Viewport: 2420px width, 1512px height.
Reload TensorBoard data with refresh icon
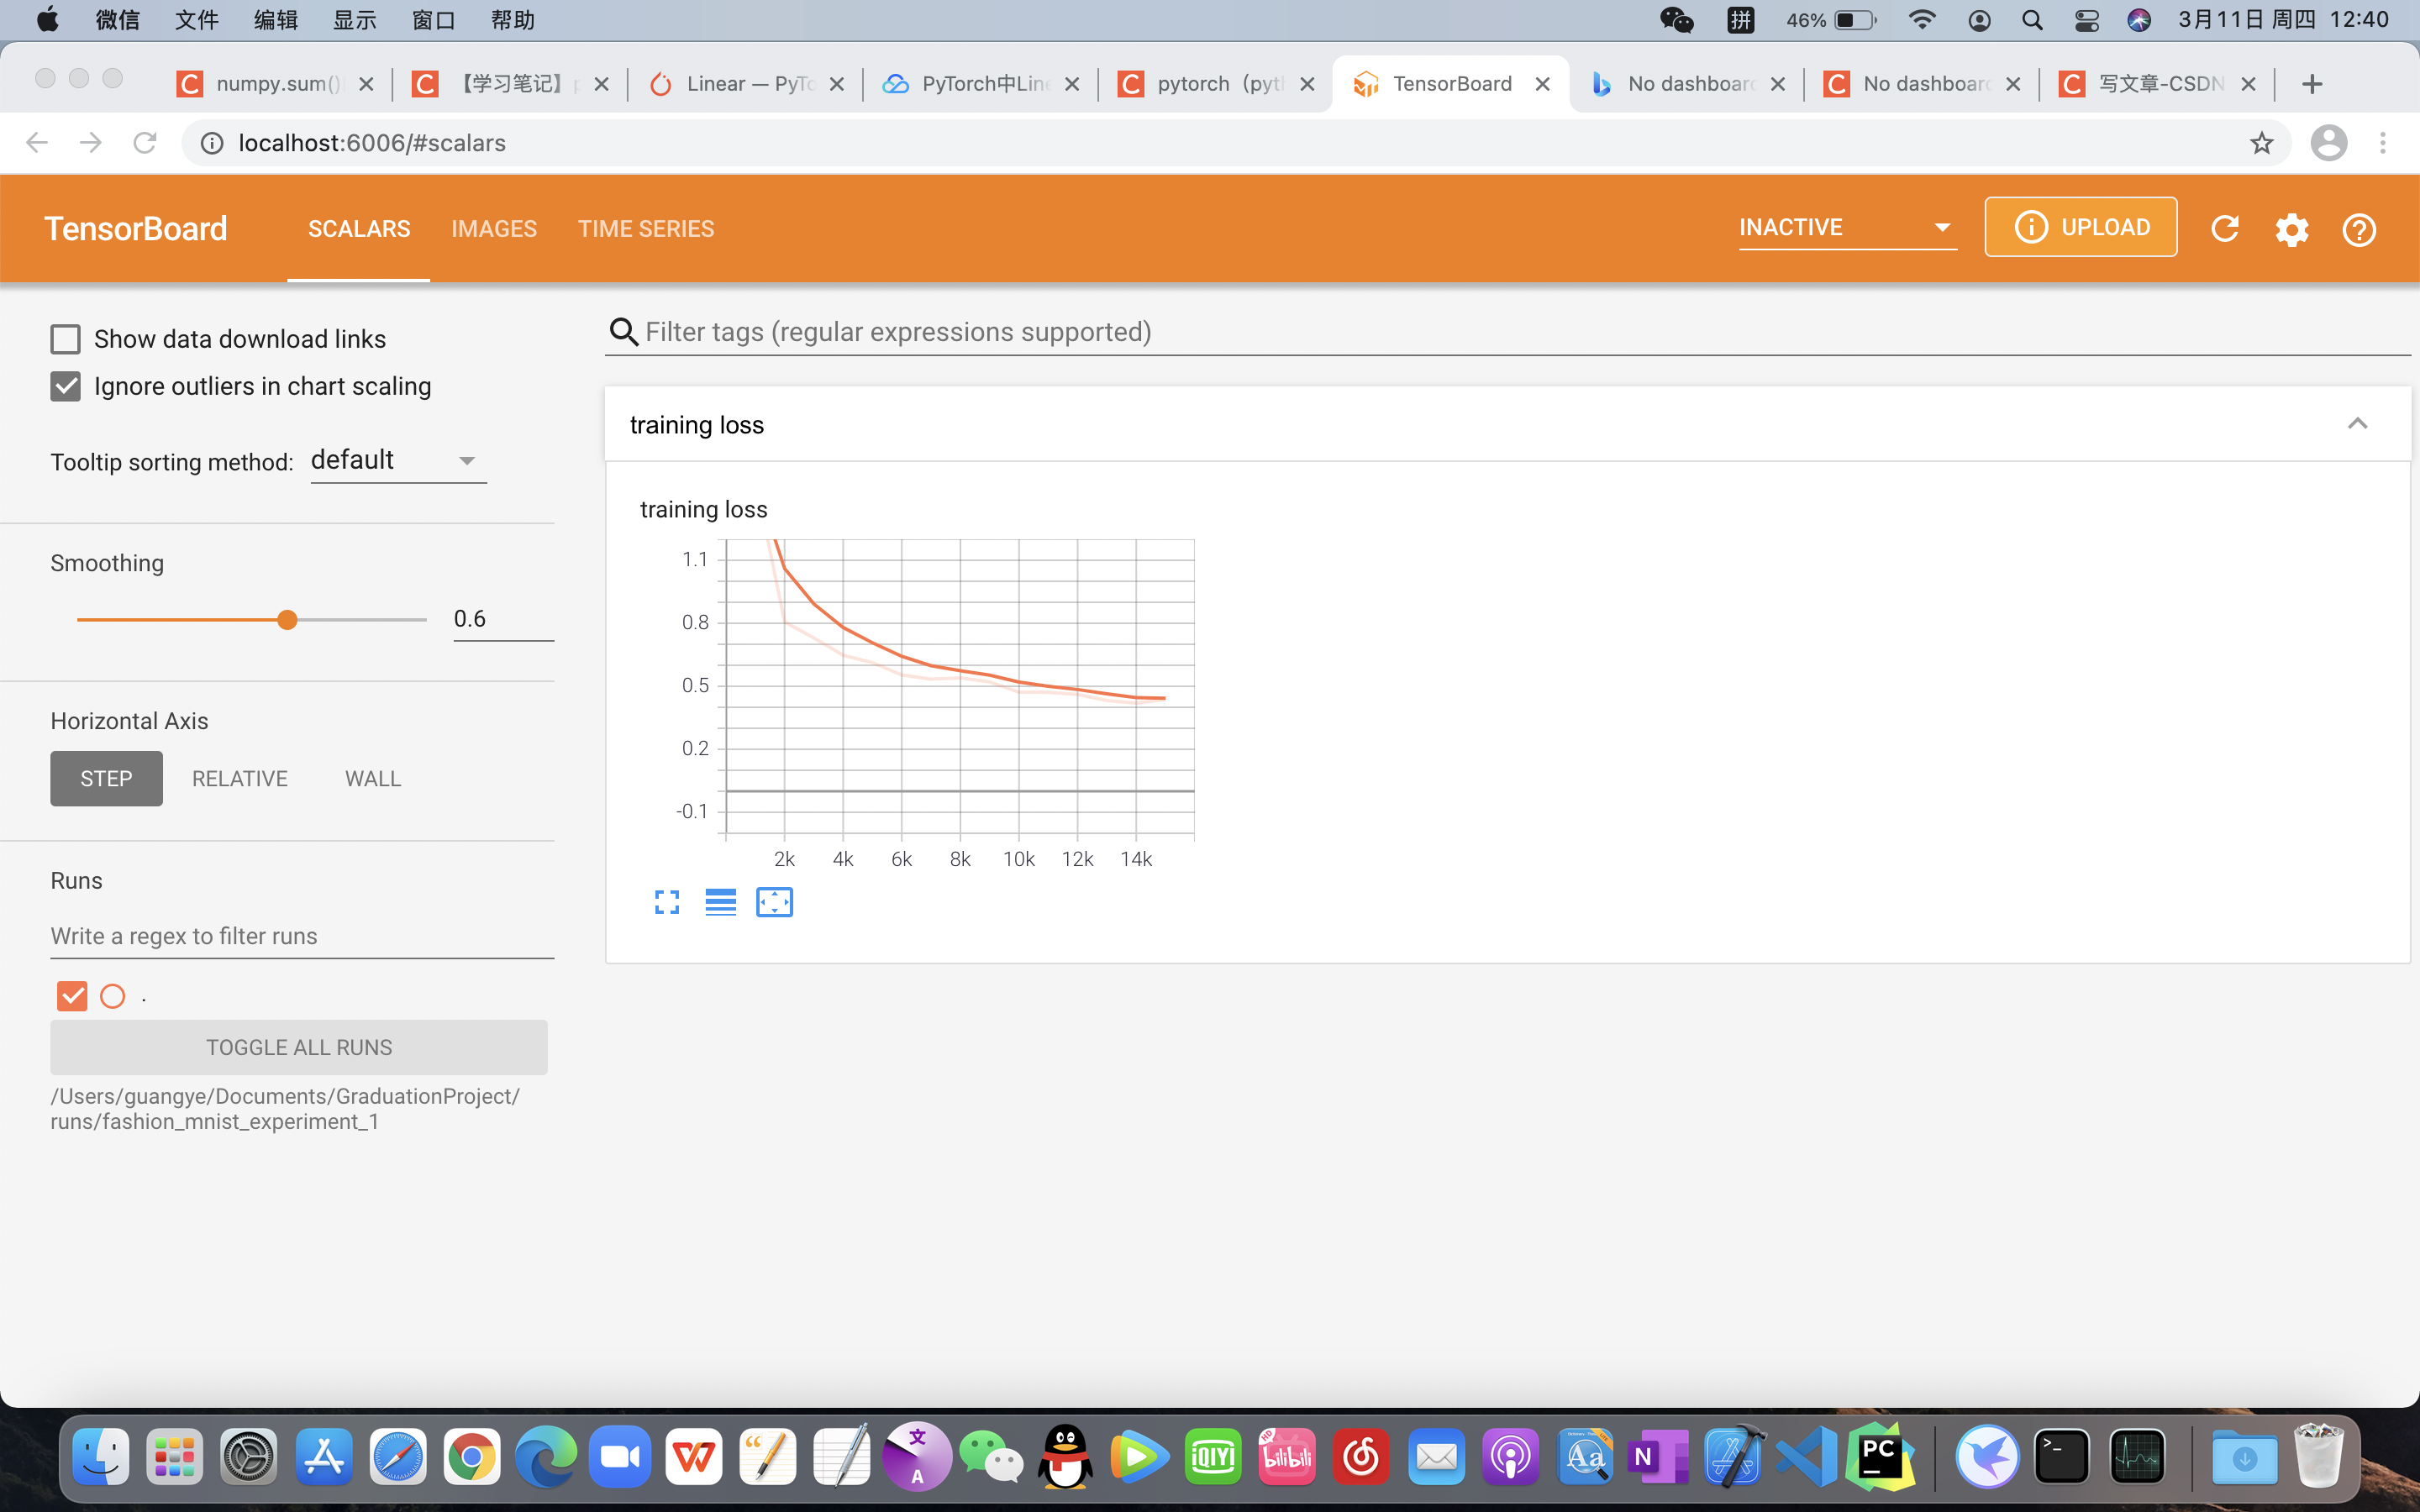tap(2224, 229)
